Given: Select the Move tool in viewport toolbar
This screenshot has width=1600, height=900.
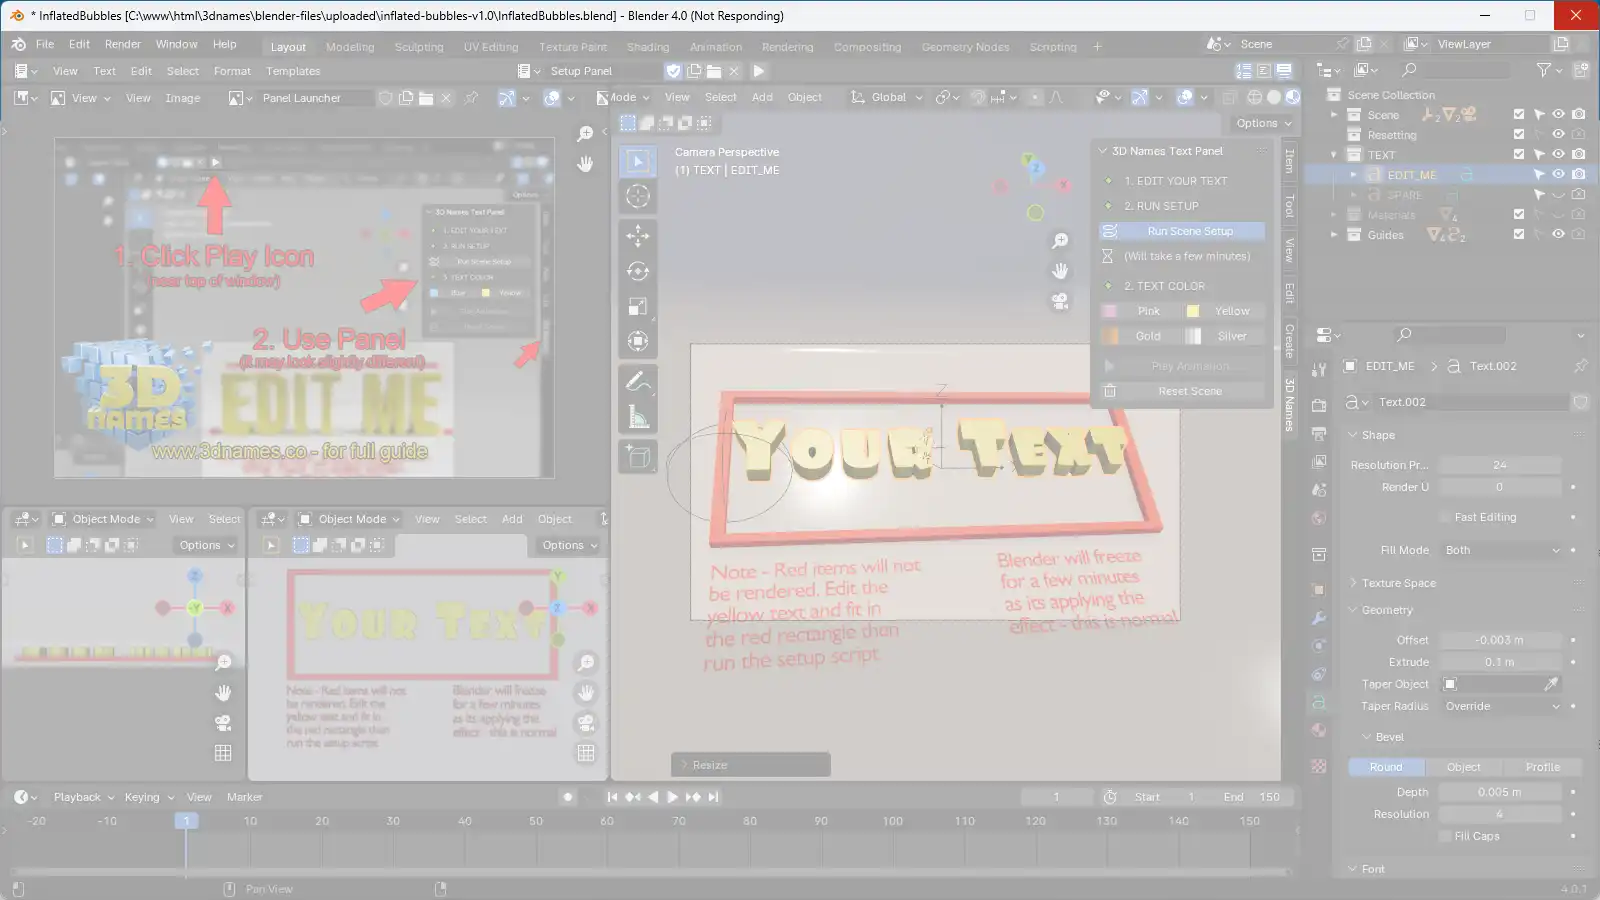Looking at the screenshot, I should coord(638,235).
